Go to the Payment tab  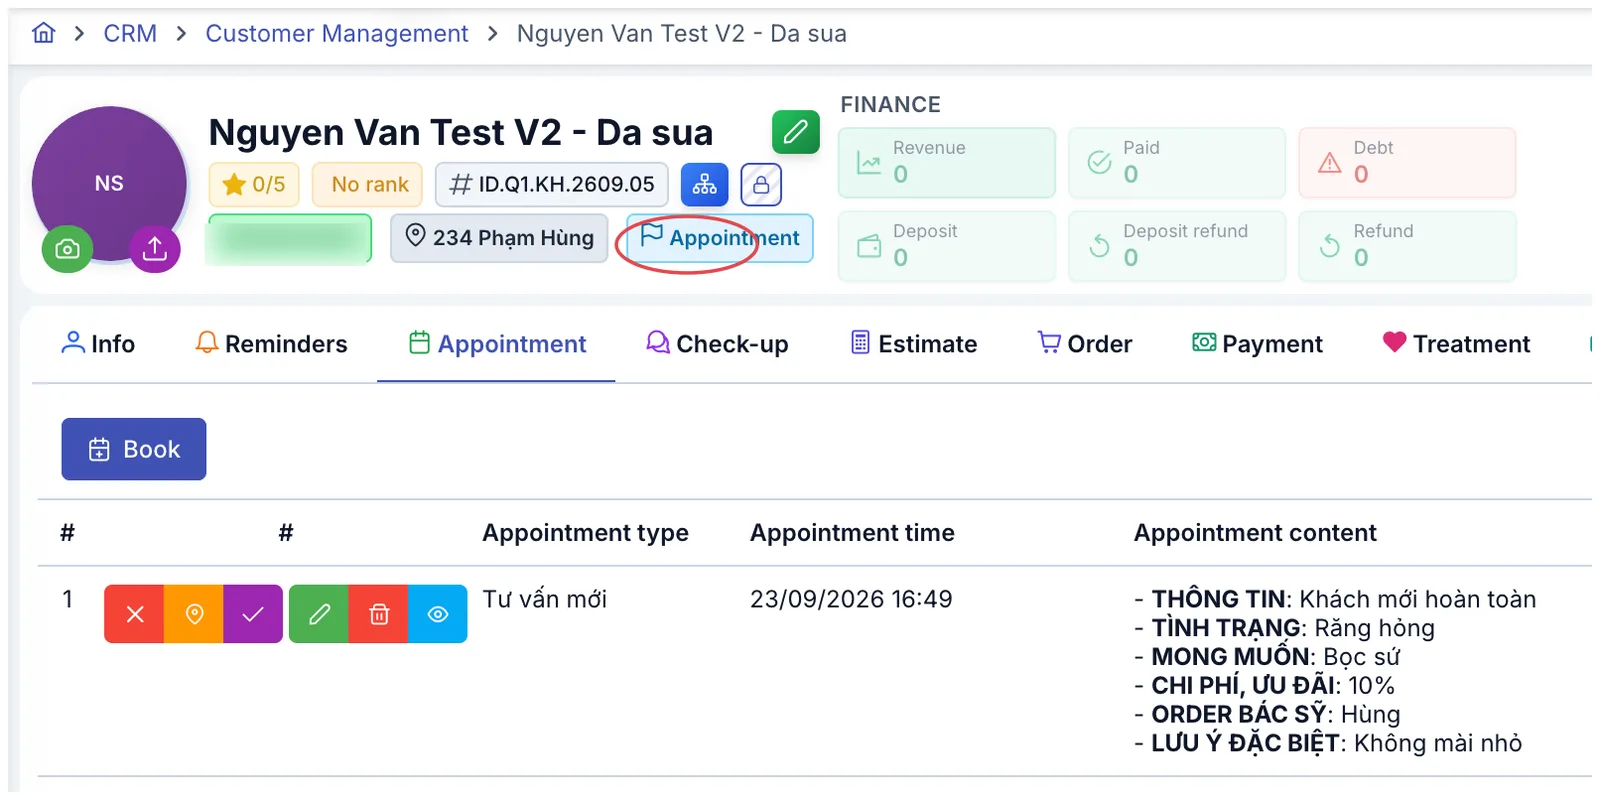[1257, 344]
